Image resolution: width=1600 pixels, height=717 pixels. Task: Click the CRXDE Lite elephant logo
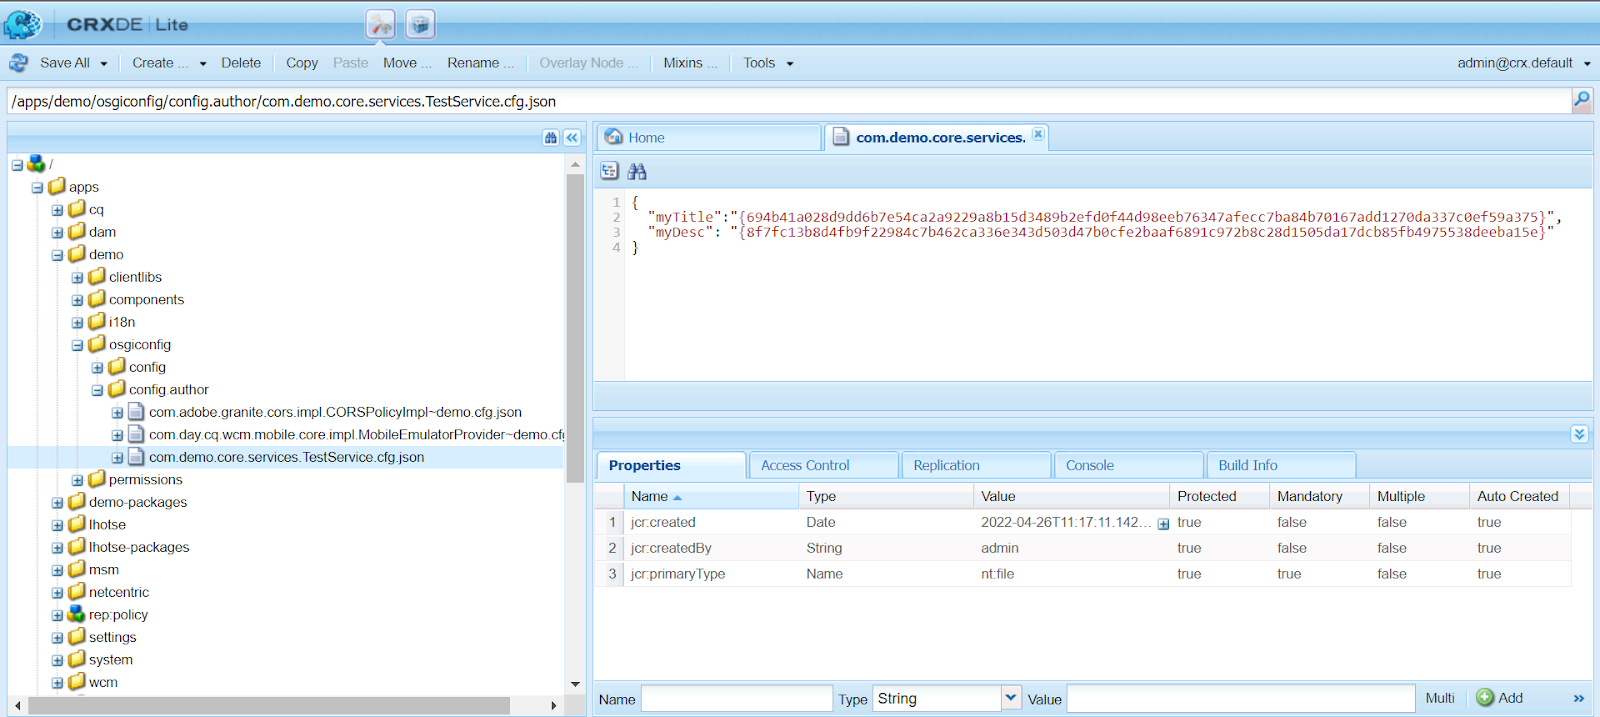(x=23, y=23)
